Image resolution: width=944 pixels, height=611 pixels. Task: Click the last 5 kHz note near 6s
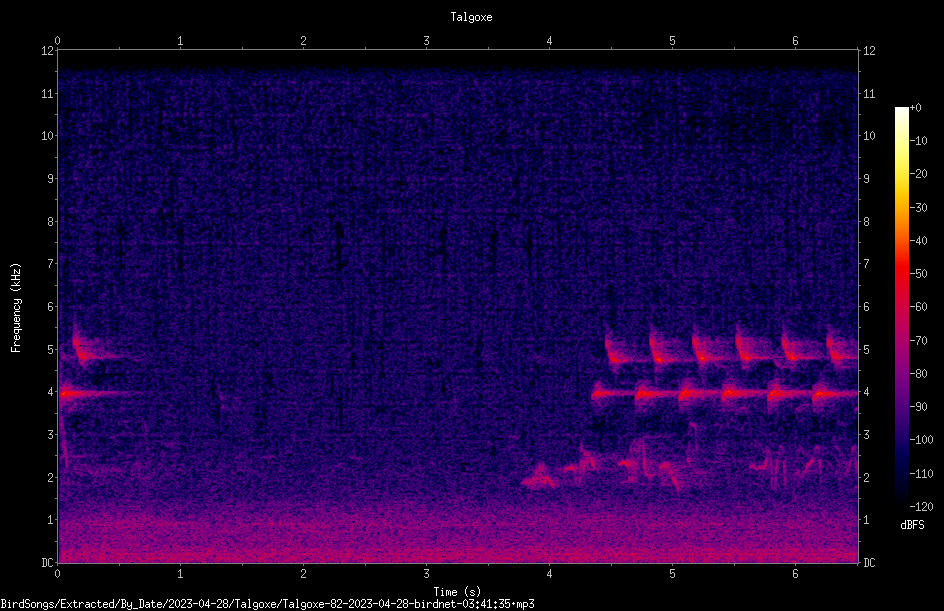click(x=842, y=349)
